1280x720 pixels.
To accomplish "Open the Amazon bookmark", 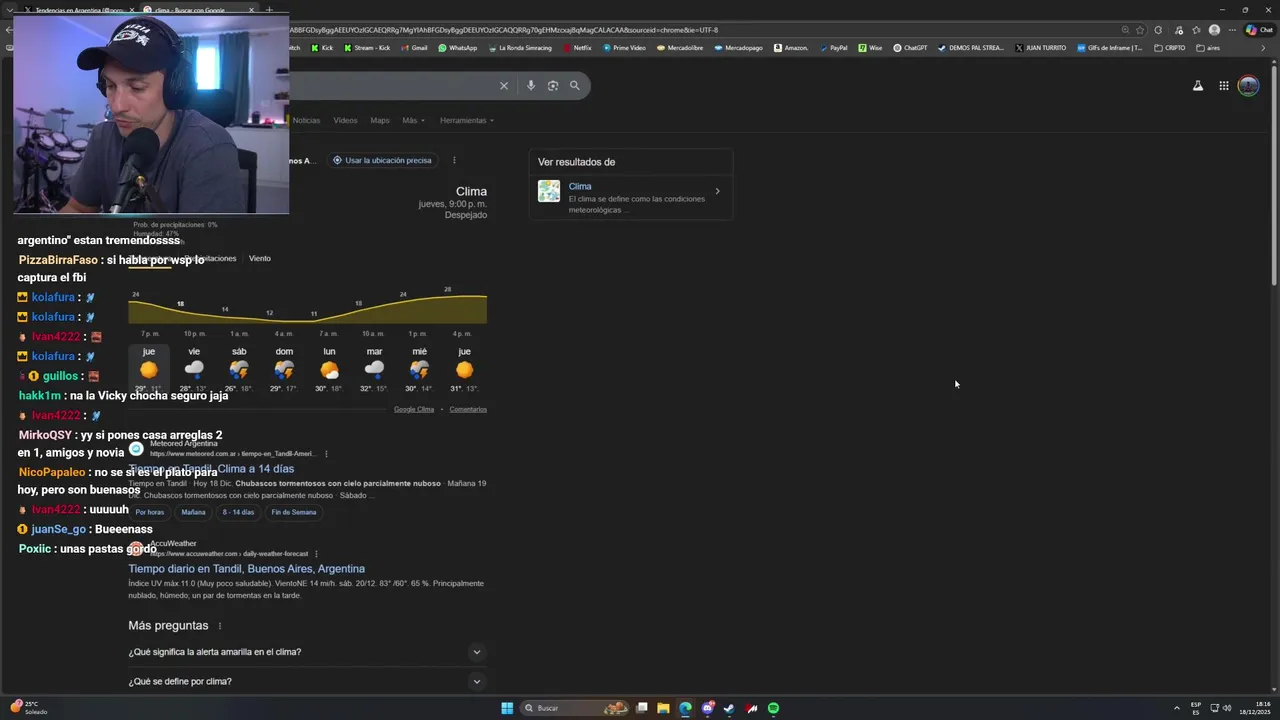I will click(791, 48).
